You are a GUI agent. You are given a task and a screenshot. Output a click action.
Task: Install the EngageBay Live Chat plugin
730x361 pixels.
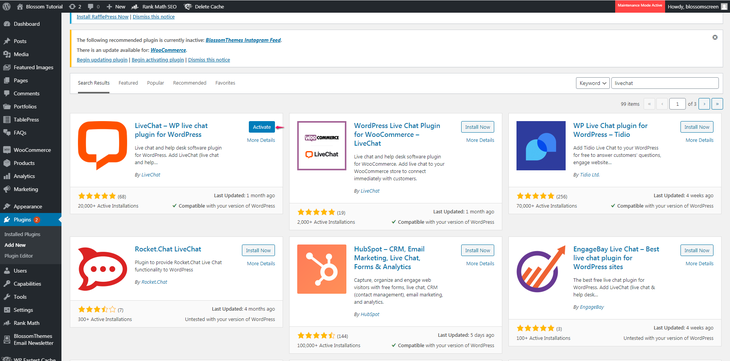696,250
